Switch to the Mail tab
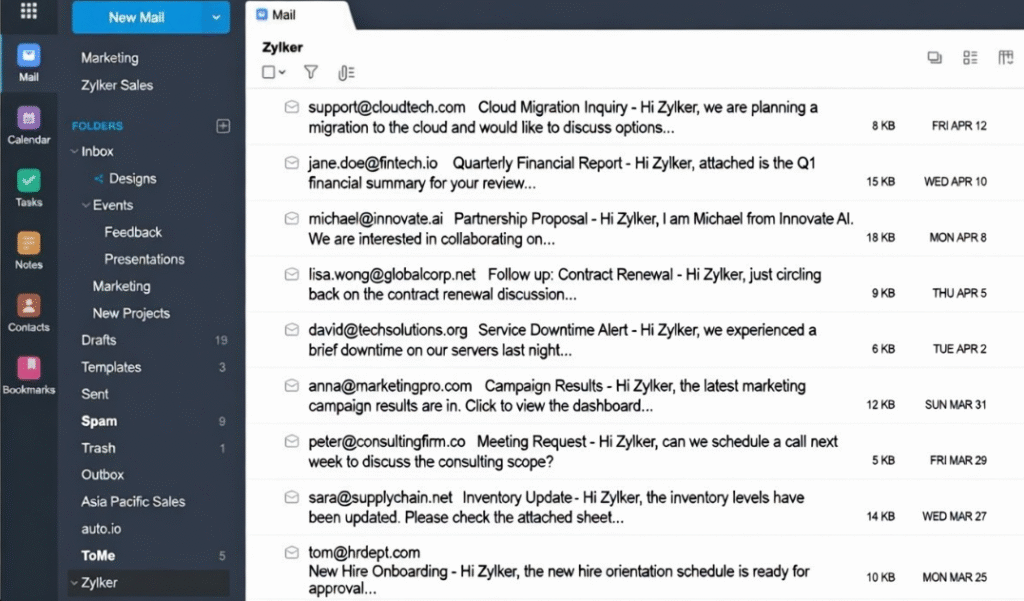The image size is (1024, 601). [281, 14]
